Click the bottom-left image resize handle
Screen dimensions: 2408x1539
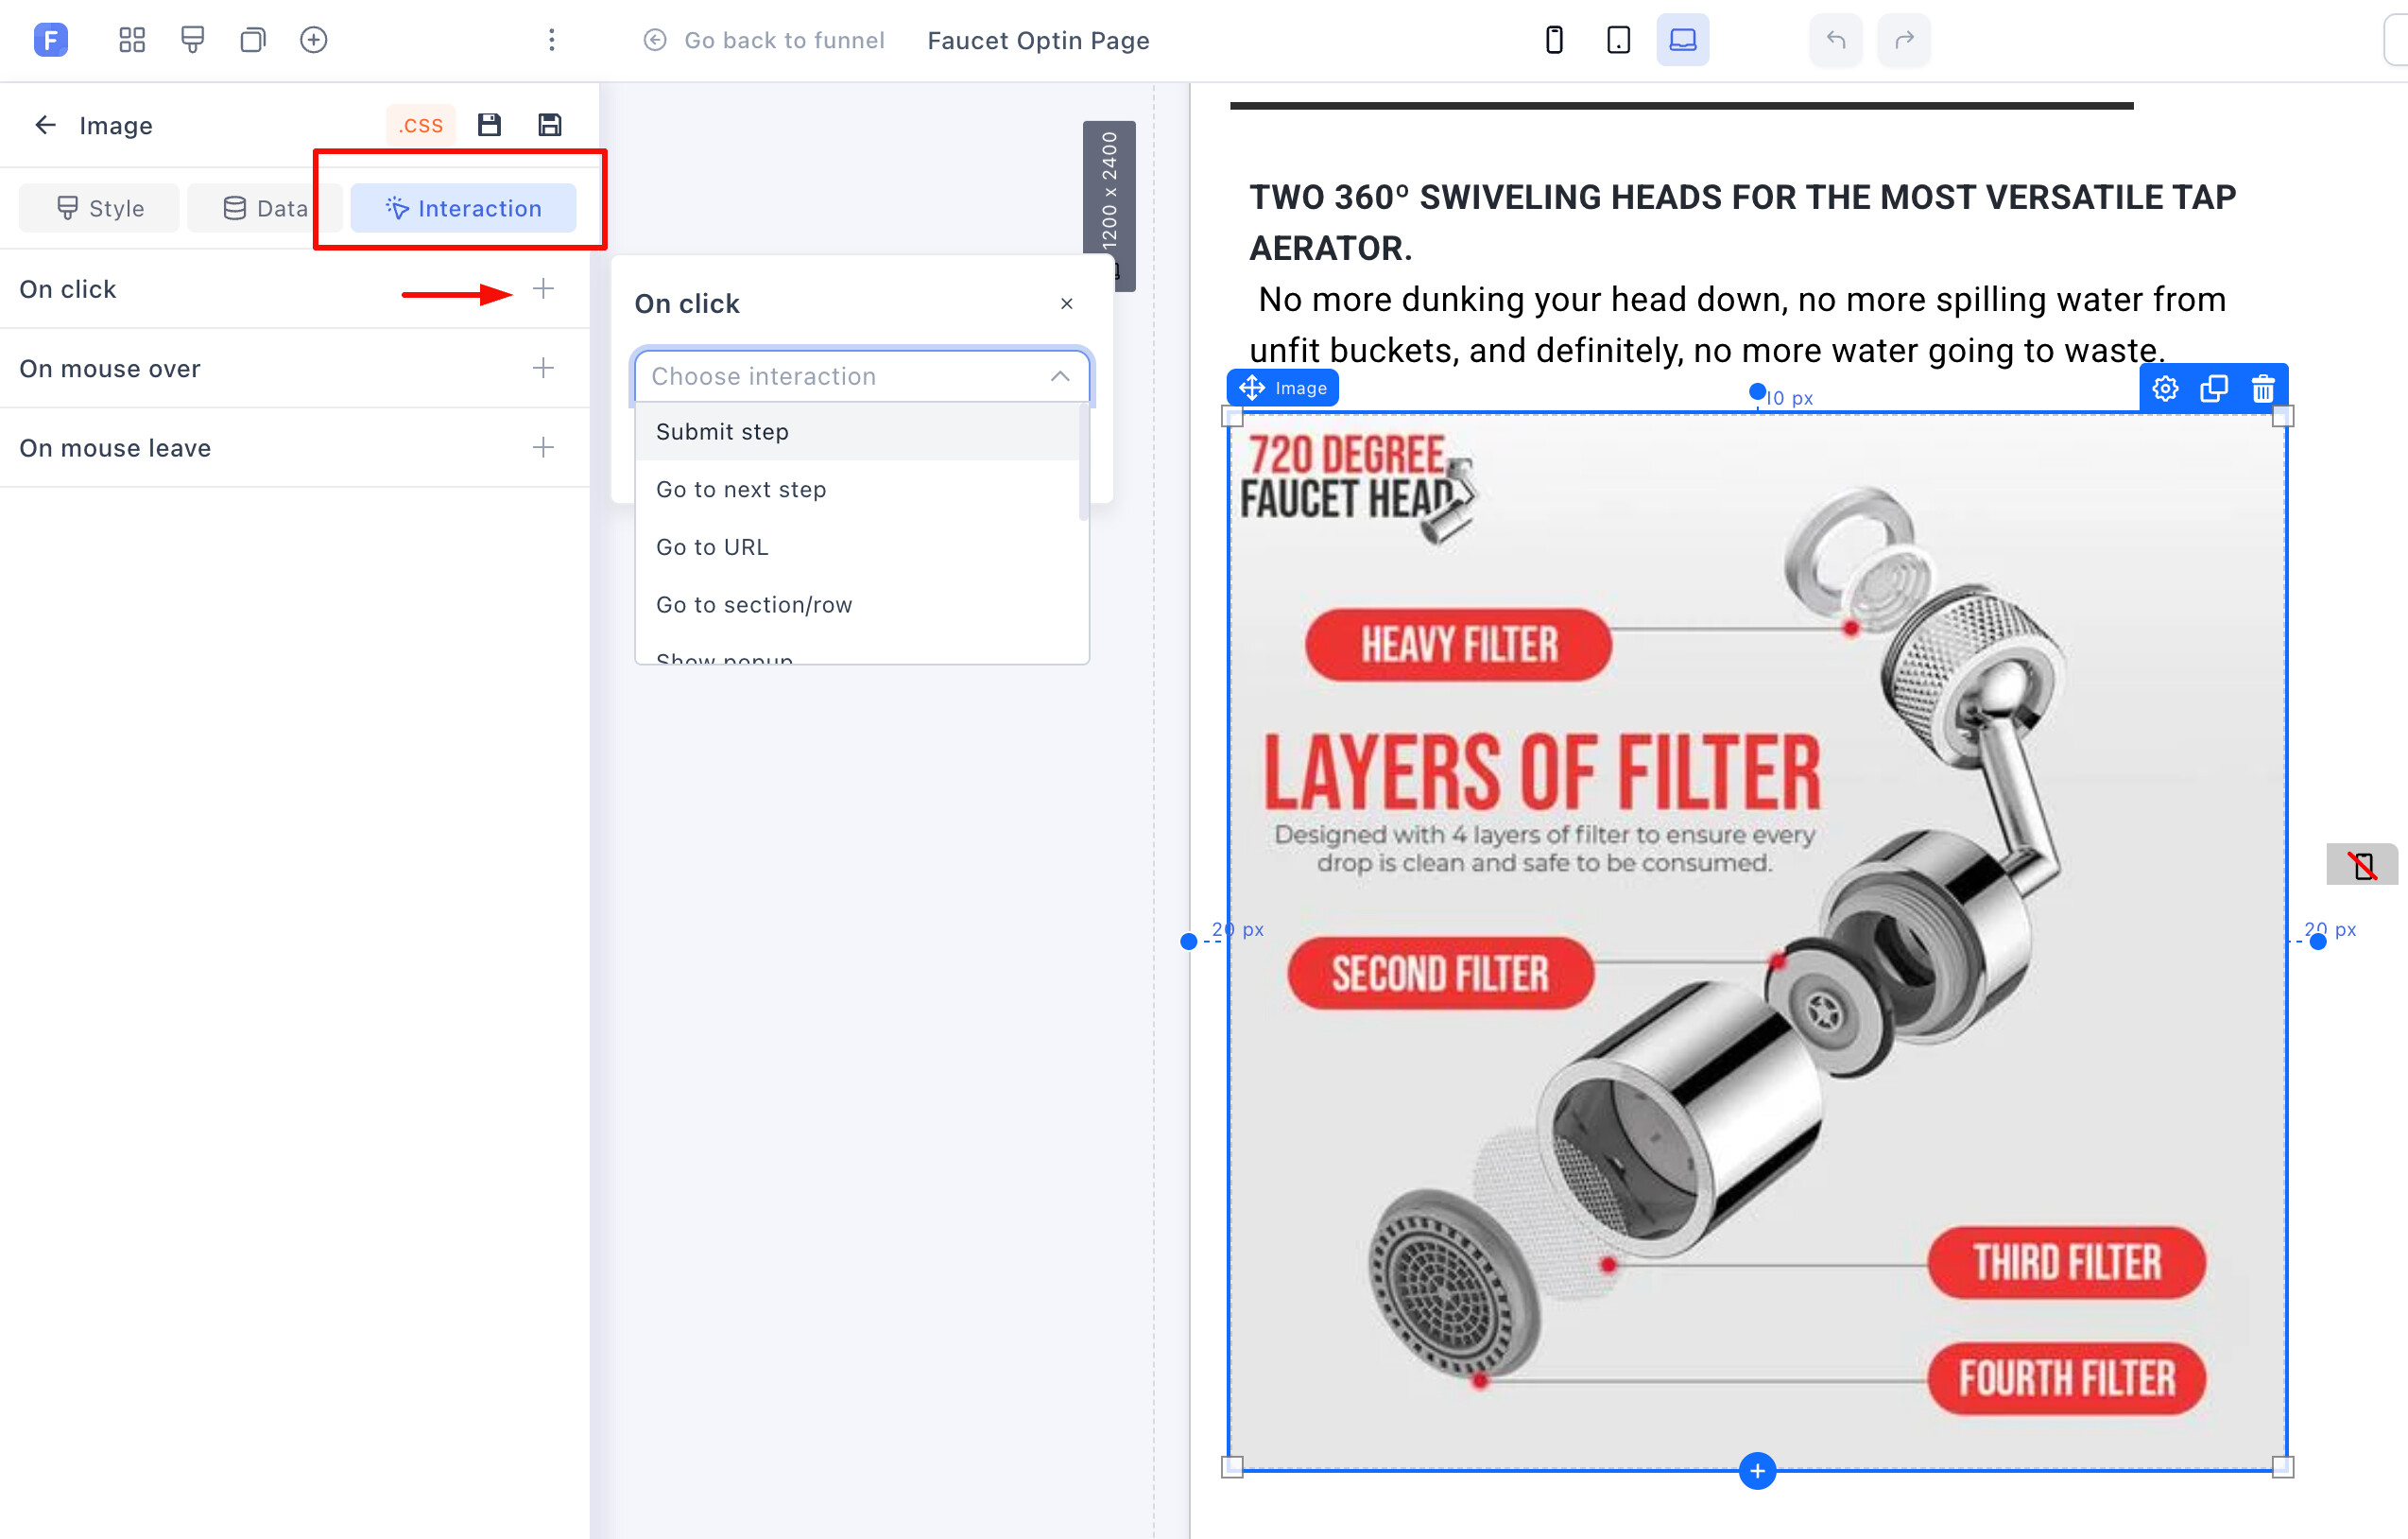(1232, 1468)
